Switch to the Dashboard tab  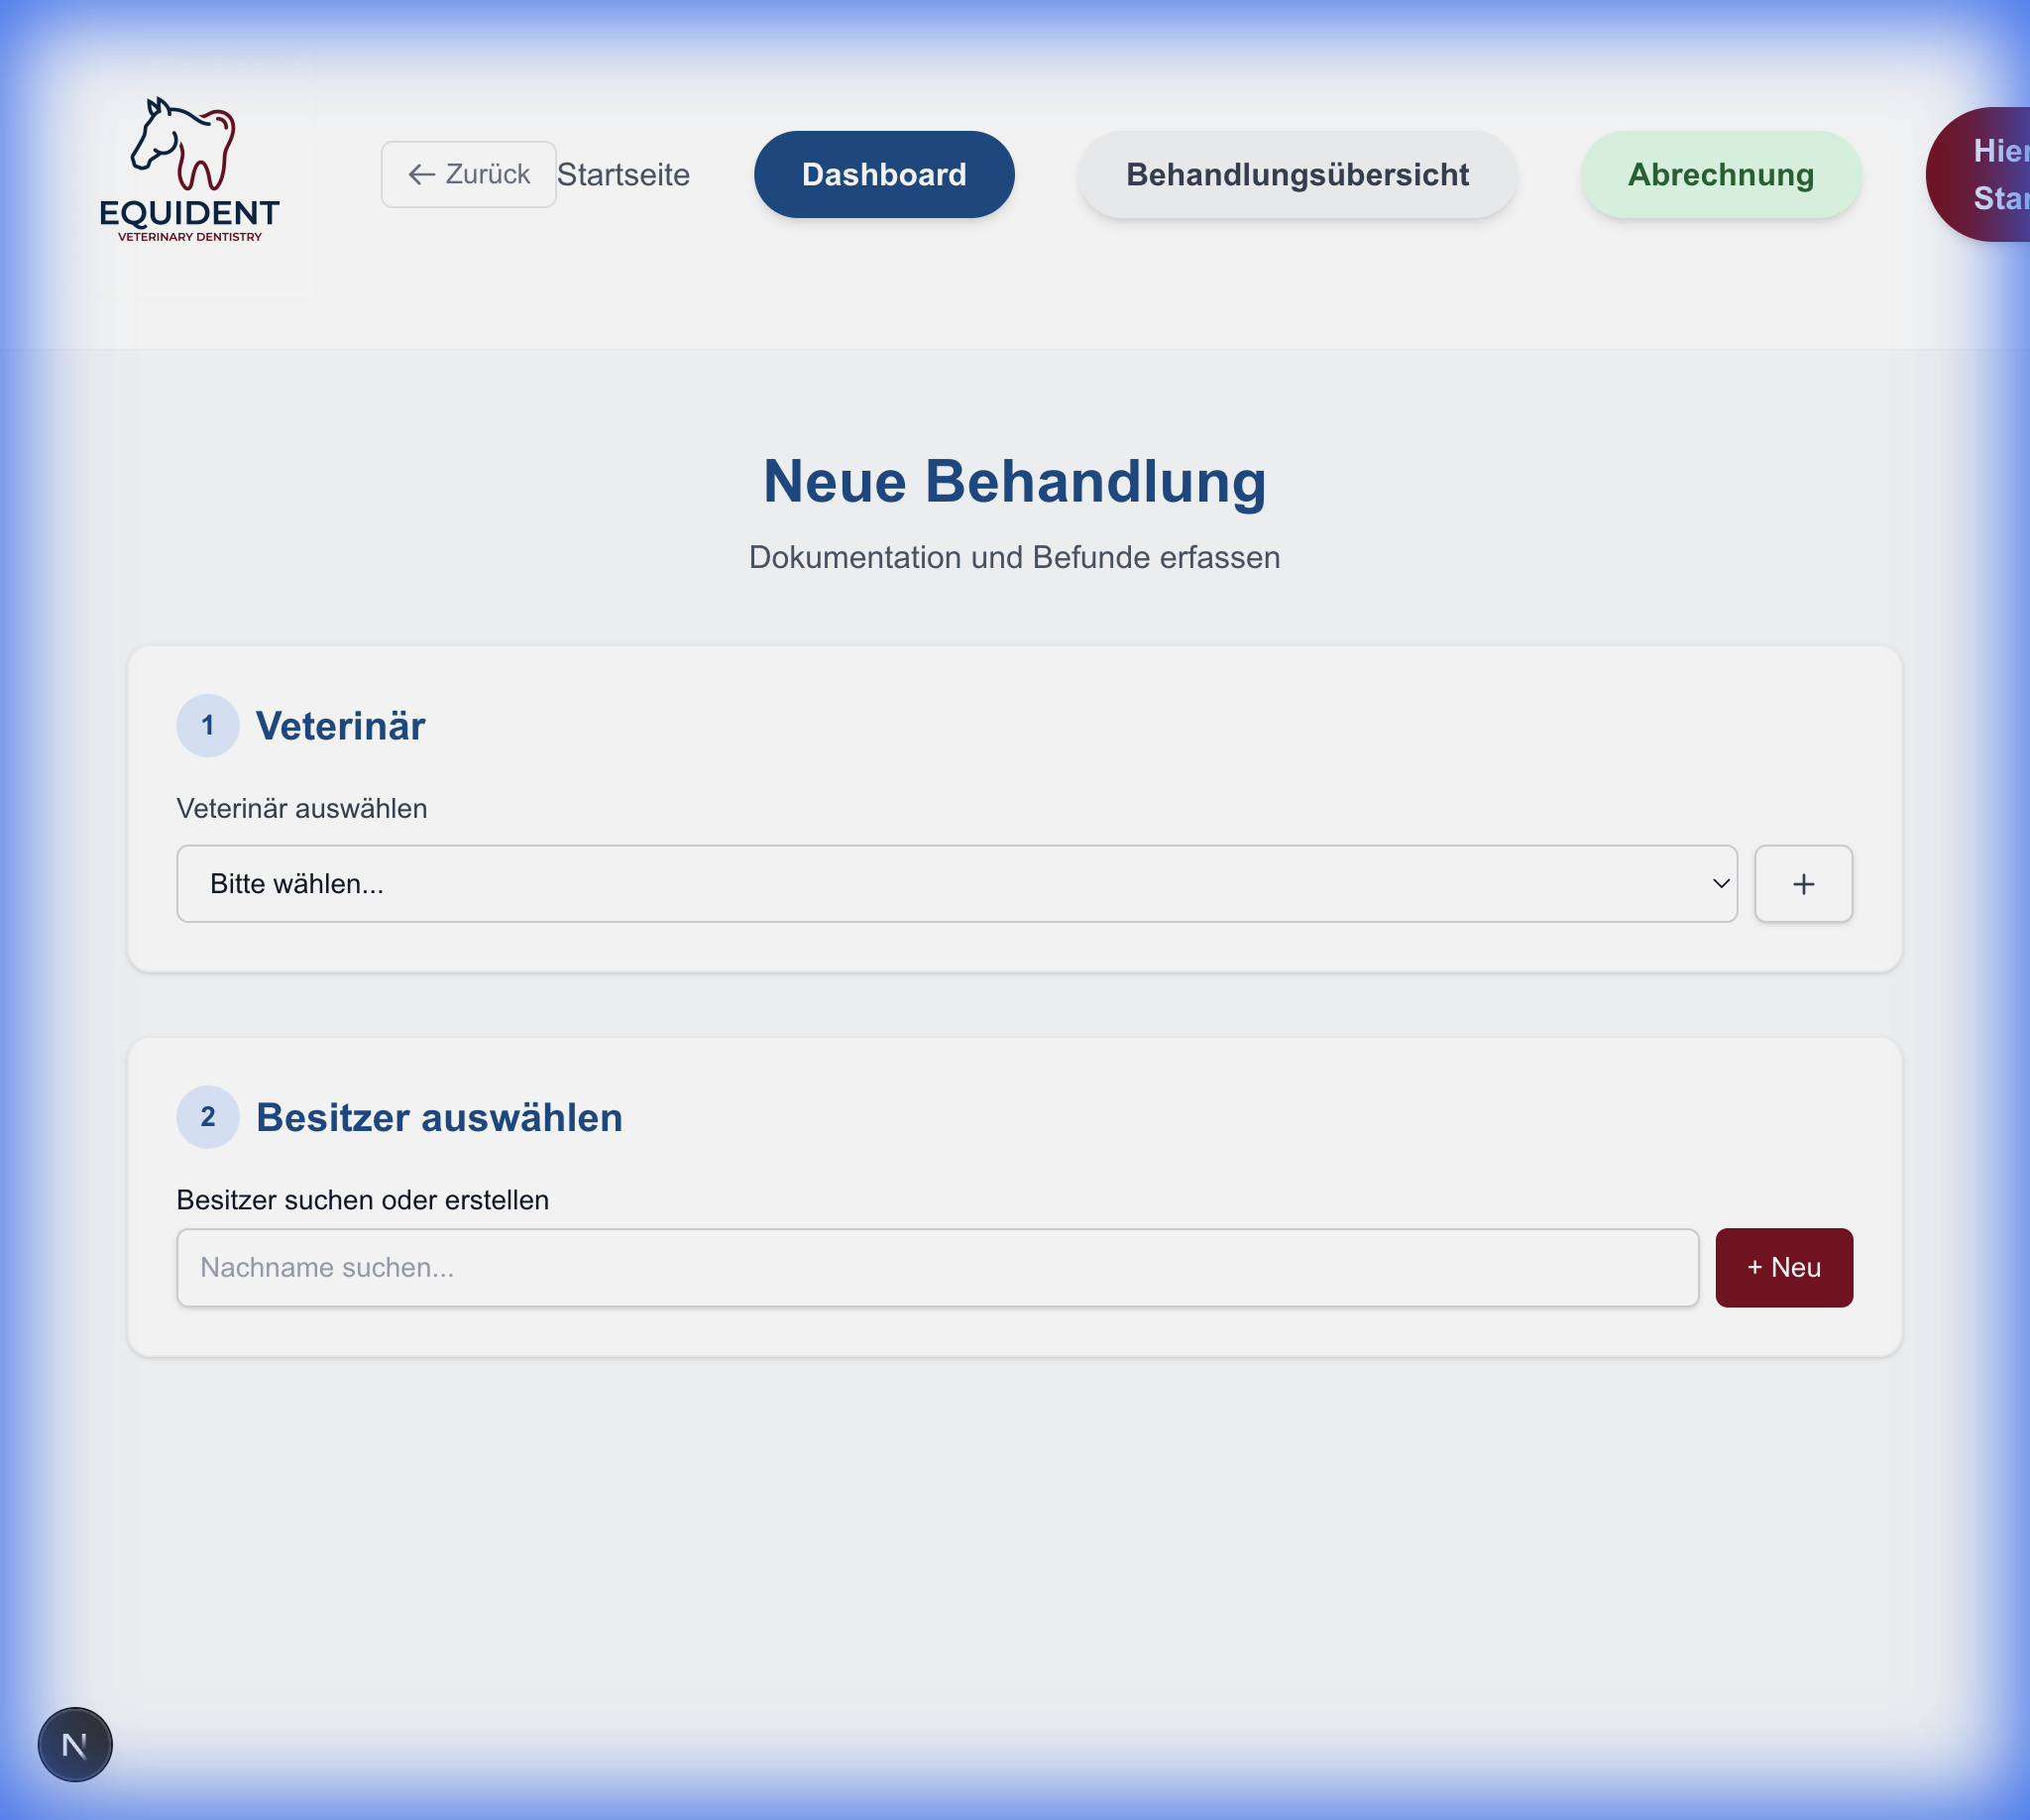883,174
